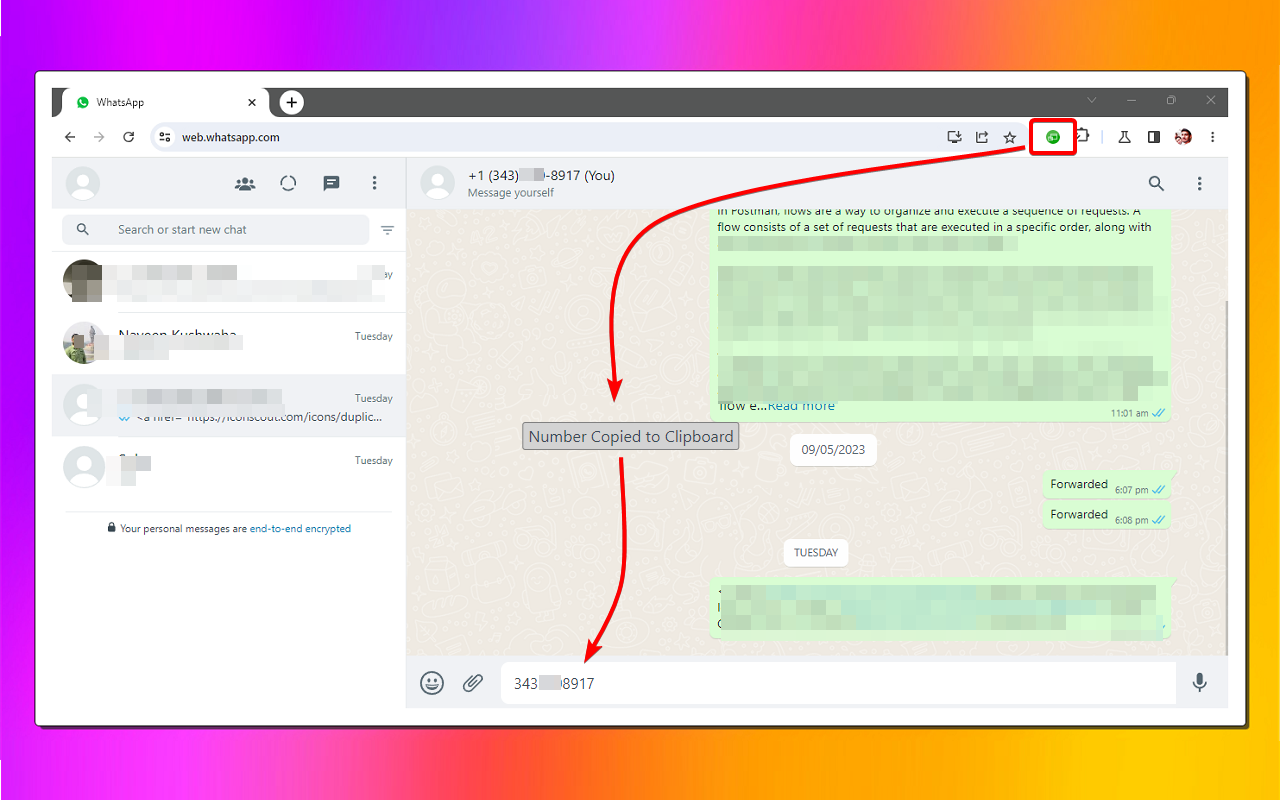
Task: Toggle the unread chats filter
Action: [x=388, y=230]
